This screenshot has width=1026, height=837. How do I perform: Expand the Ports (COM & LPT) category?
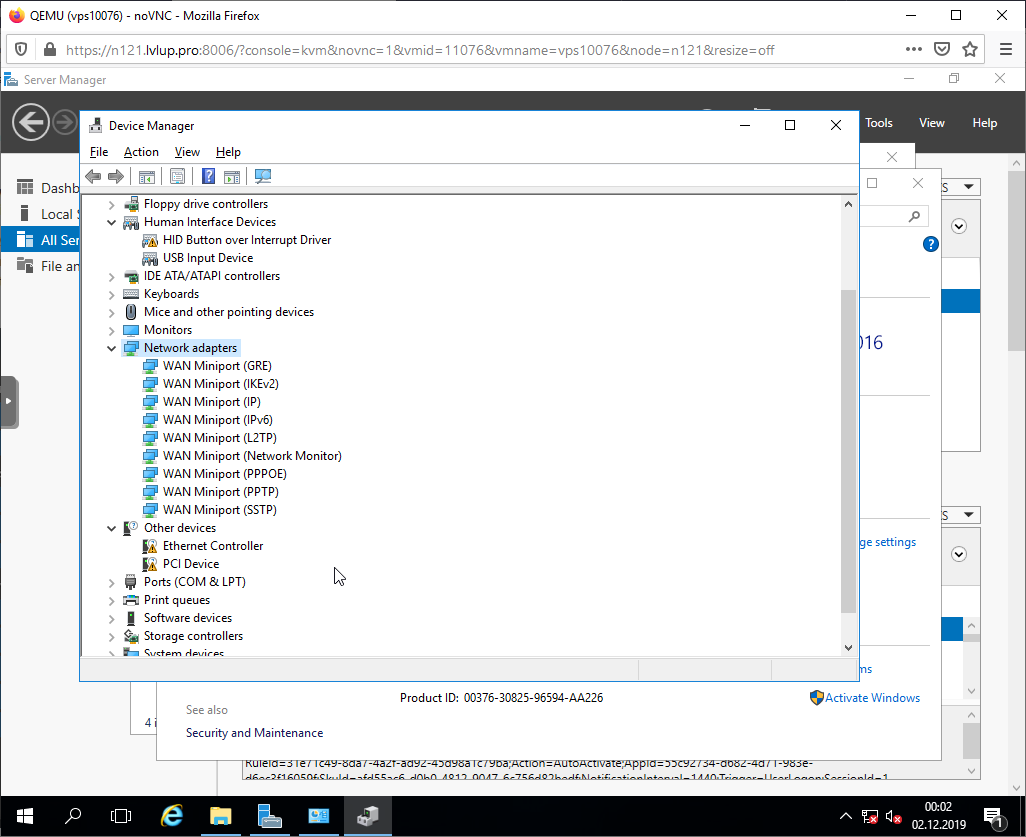(x=112, y=582)
